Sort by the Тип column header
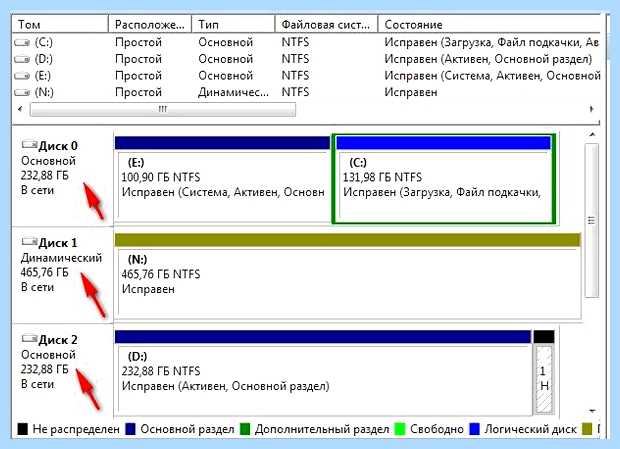The image size is (620, 449). coord(233,25)
